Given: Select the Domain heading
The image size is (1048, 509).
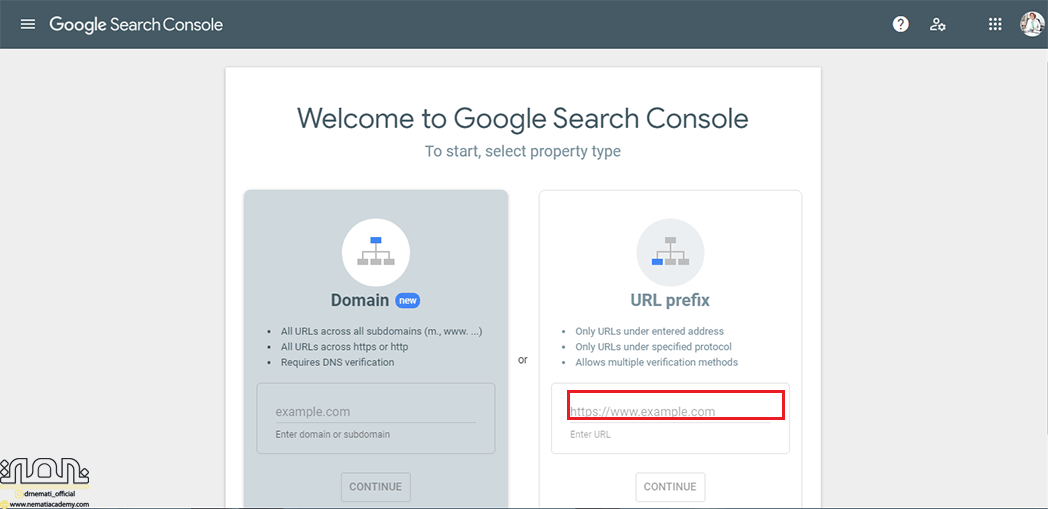Looking at the screenshot, I should tap(359, 300).
